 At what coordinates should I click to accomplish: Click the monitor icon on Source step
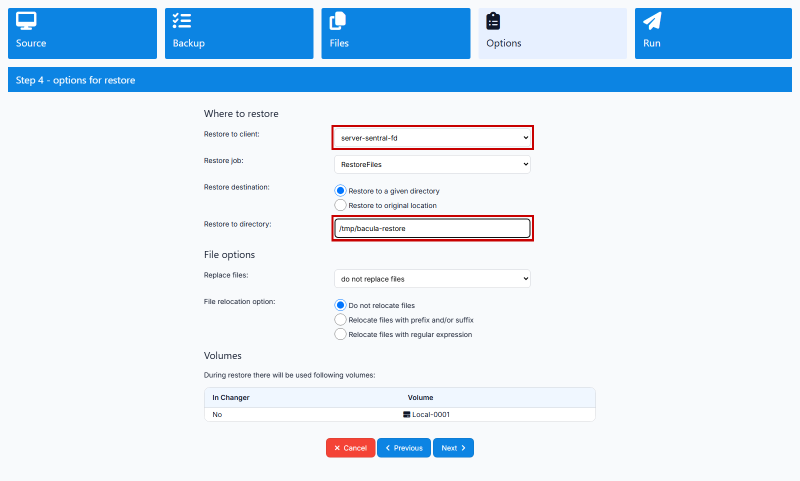(x=26, y=21)
